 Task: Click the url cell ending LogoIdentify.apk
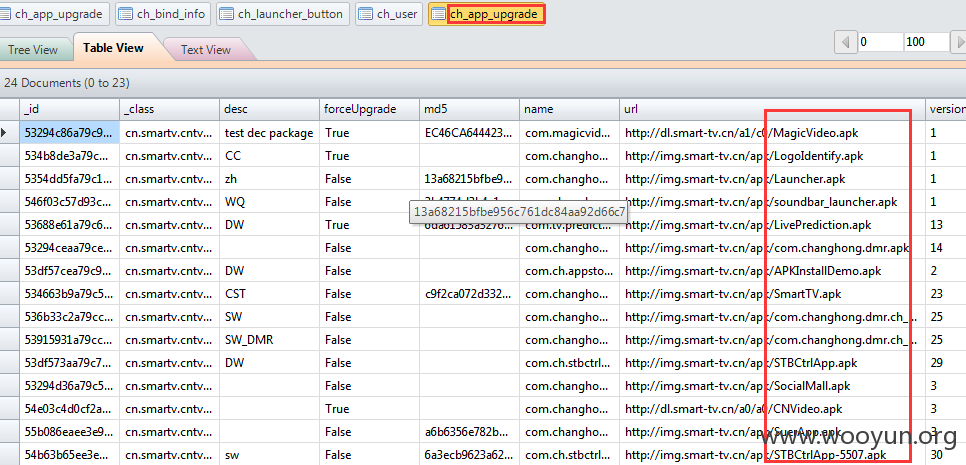tap(773, 156)
